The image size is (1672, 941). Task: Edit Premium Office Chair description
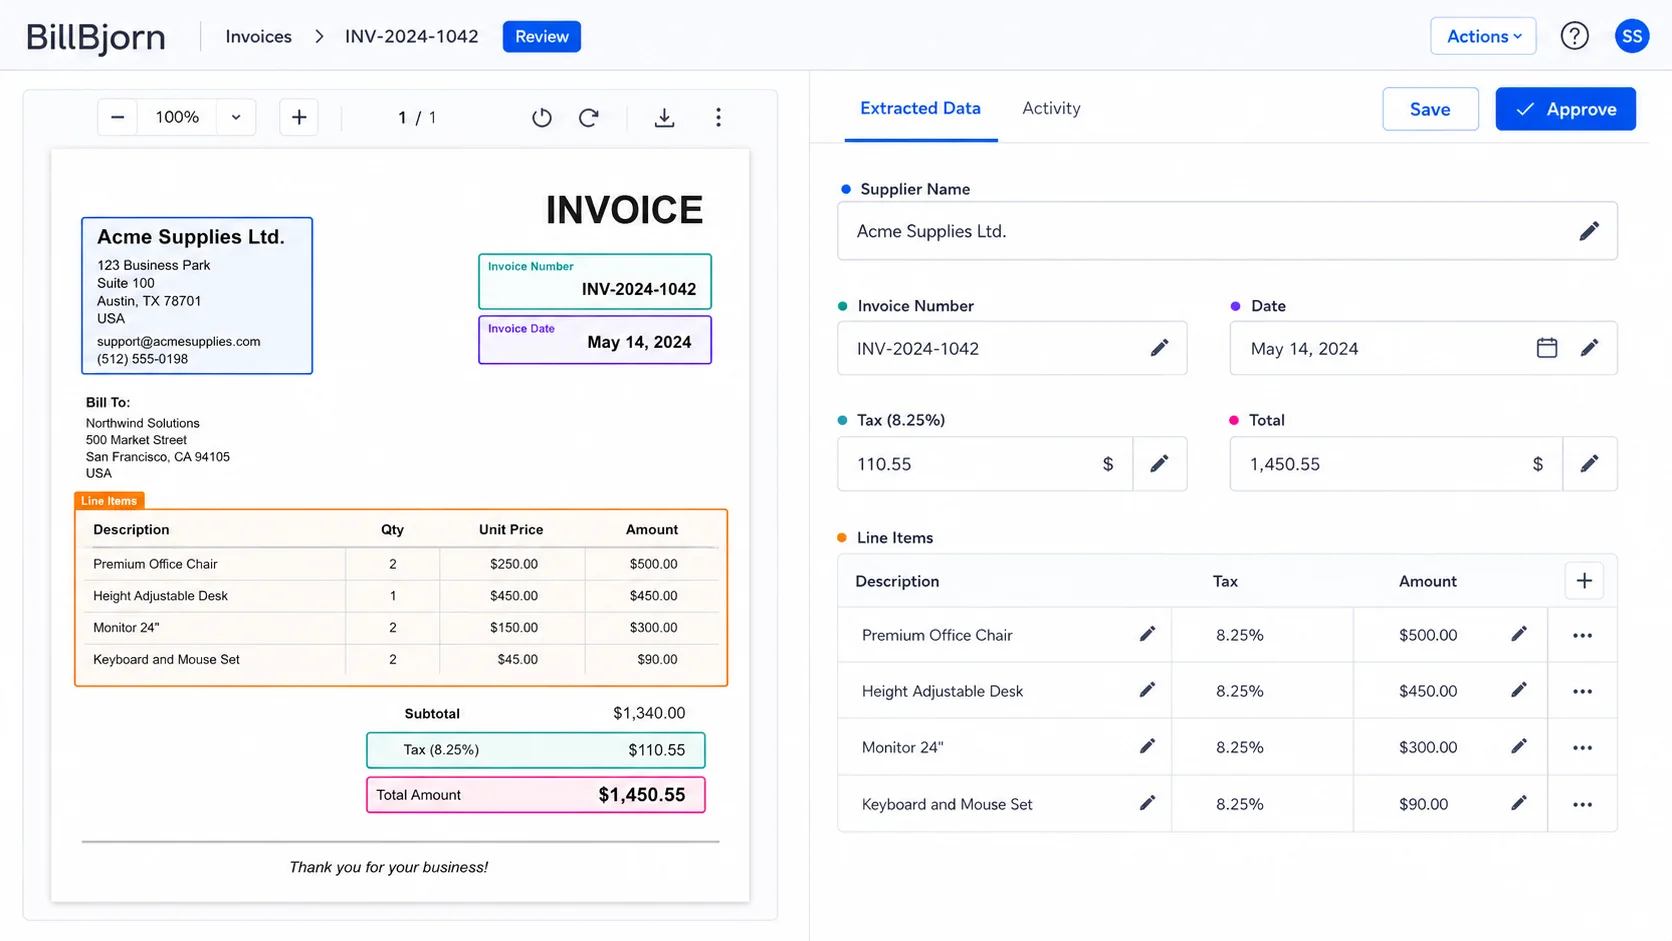(1147, 634)
